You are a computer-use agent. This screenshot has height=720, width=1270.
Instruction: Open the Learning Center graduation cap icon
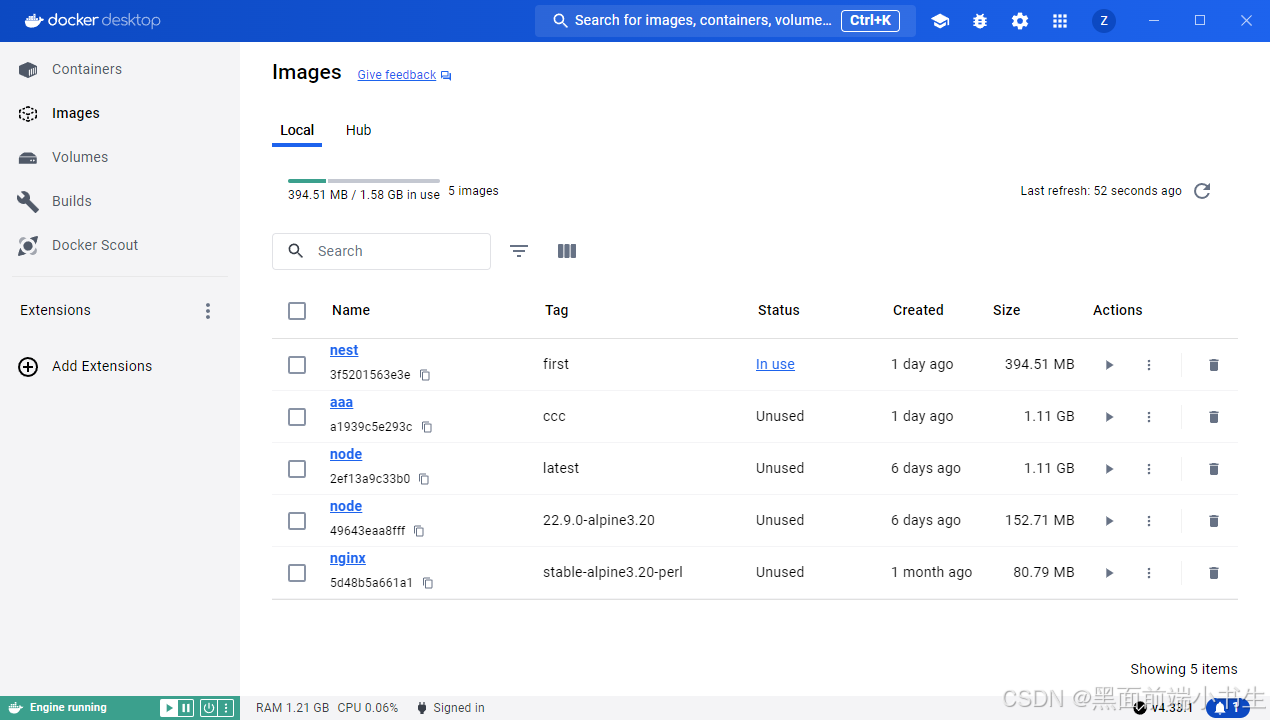(x=940, y=20)
